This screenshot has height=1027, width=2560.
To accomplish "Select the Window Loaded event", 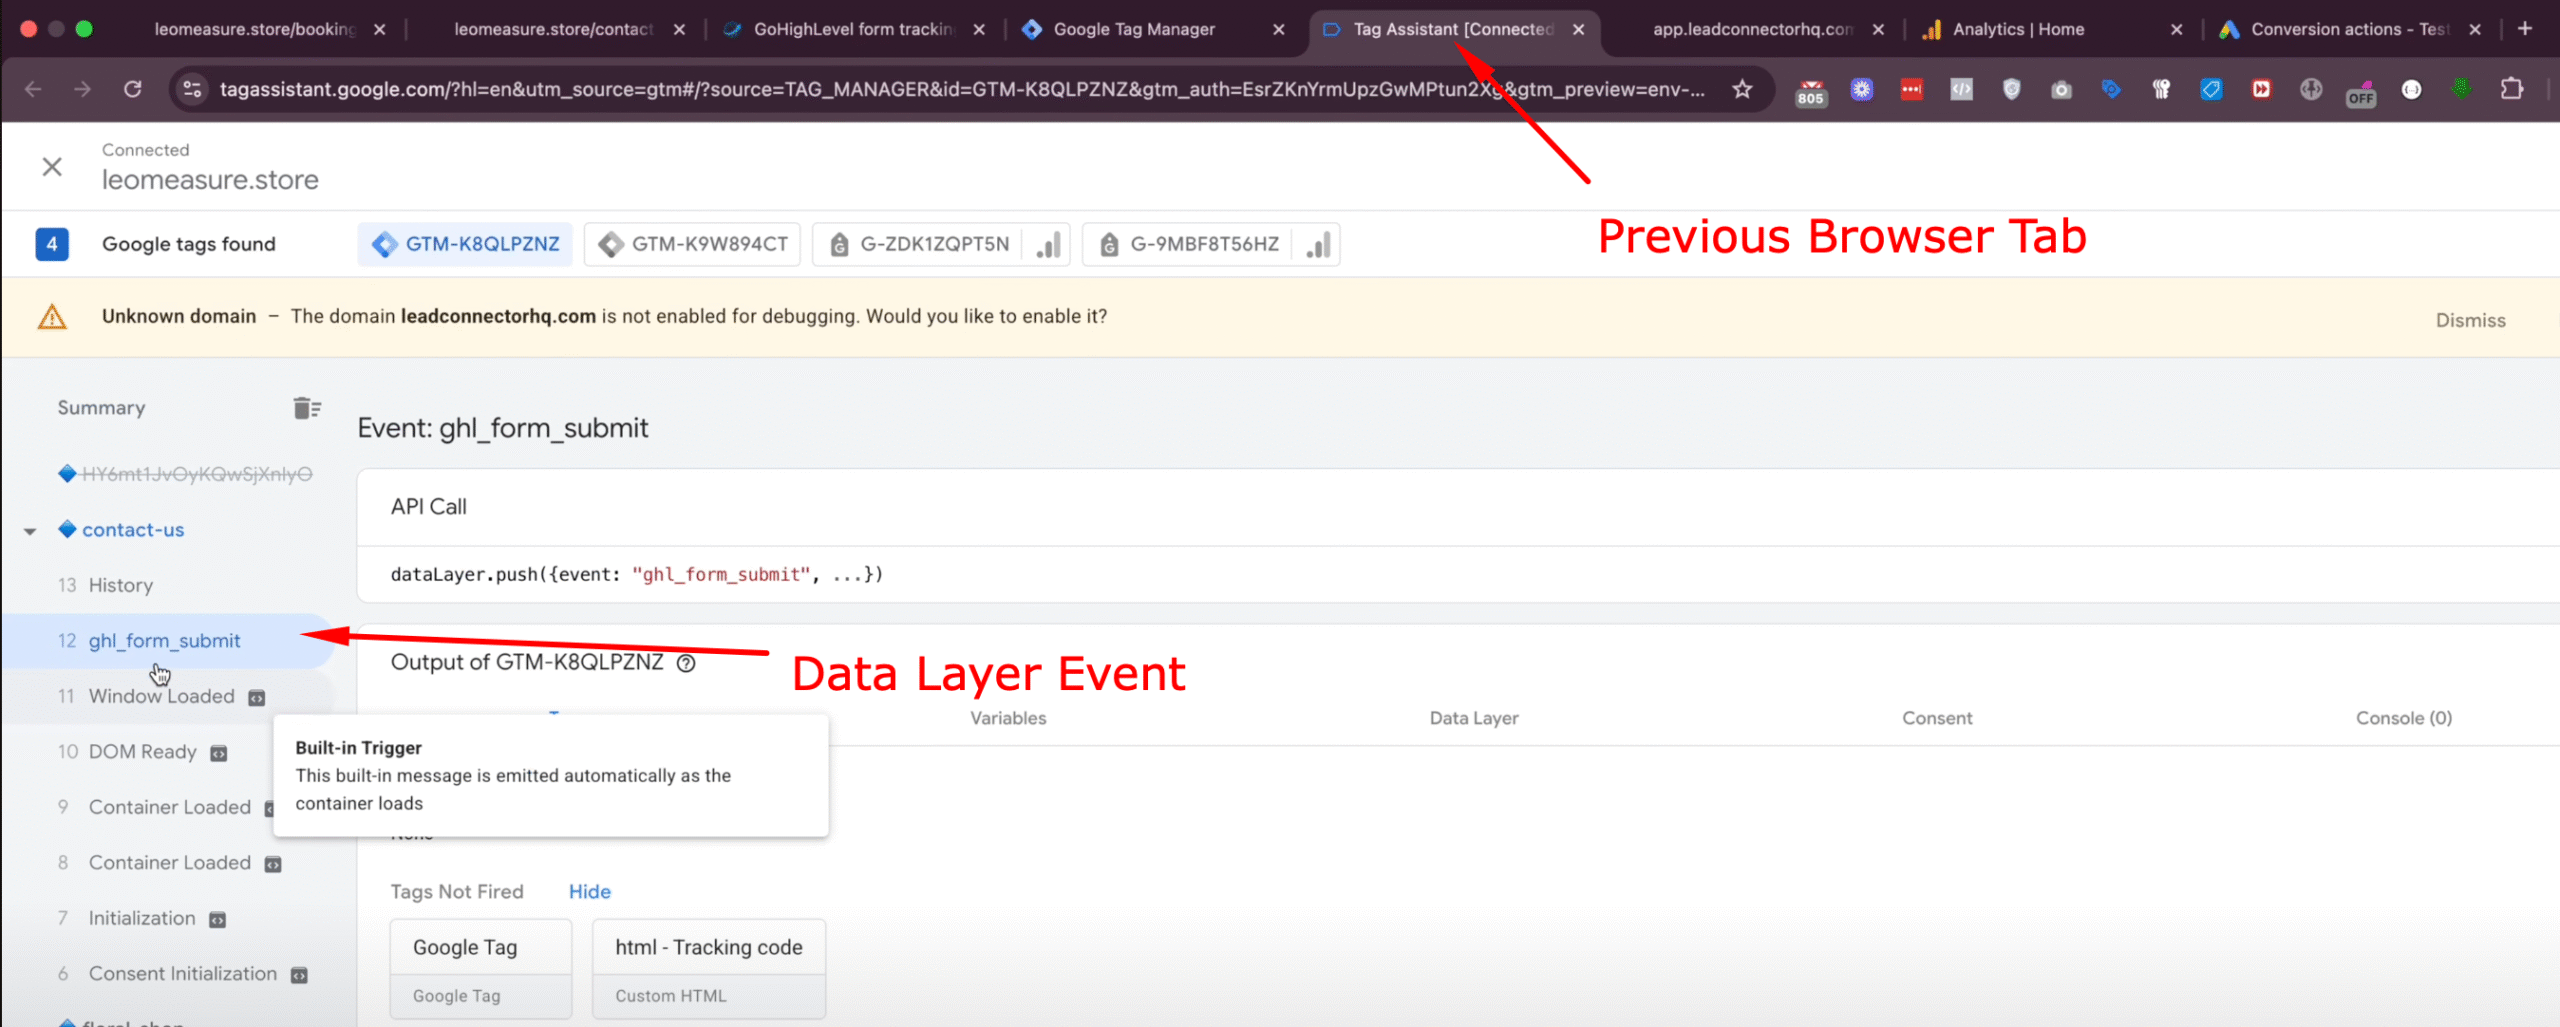I will [161, 696].
